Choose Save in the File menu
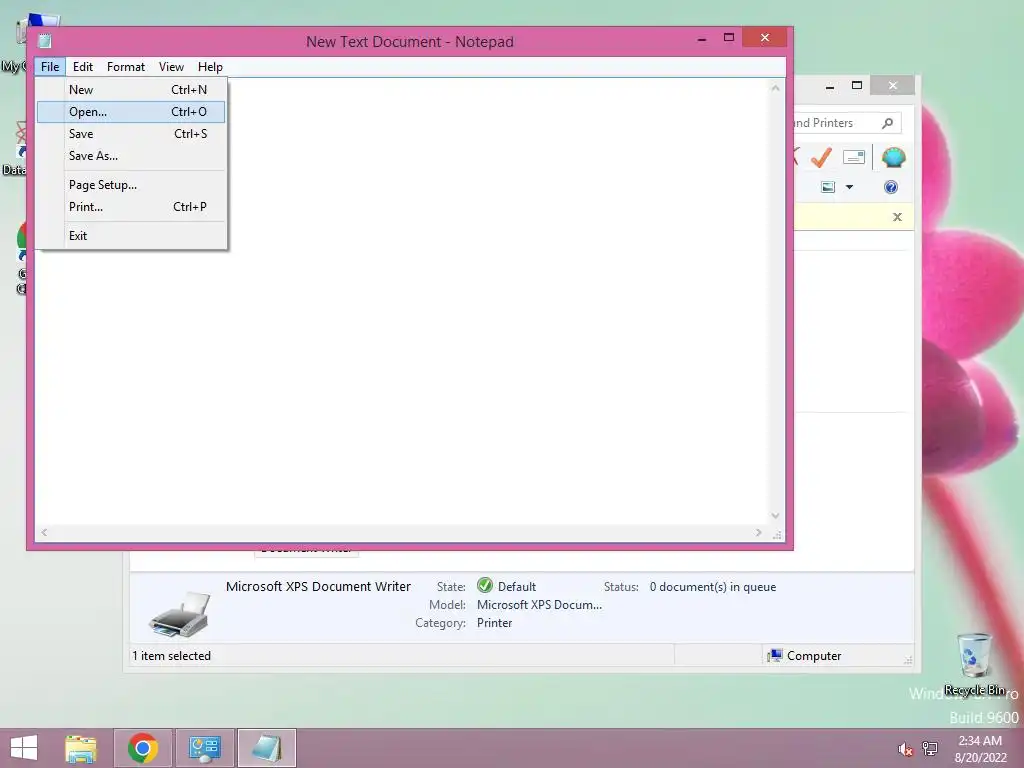Viewport: 1024px width, 768px height. click(x=131, y=134)
